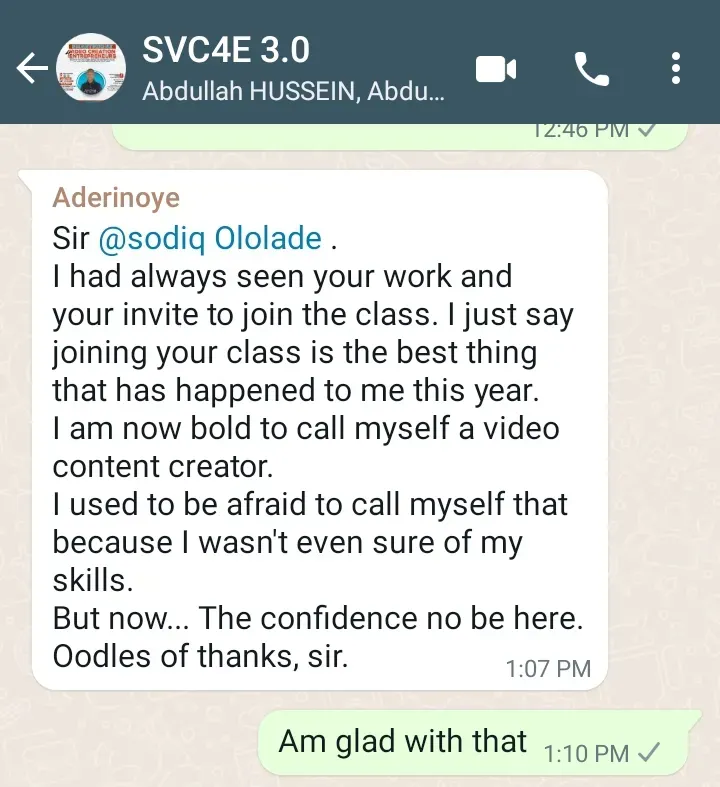Screen dimensions: 720x787
Task: Tap the "The confidence no be here" line
Action: tap(391, 618)
